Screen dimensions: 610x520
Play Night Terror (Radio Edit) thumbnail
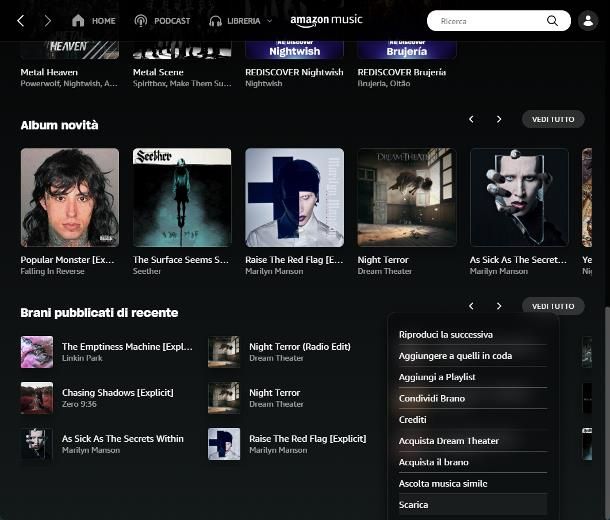click(x=224, y=352)
